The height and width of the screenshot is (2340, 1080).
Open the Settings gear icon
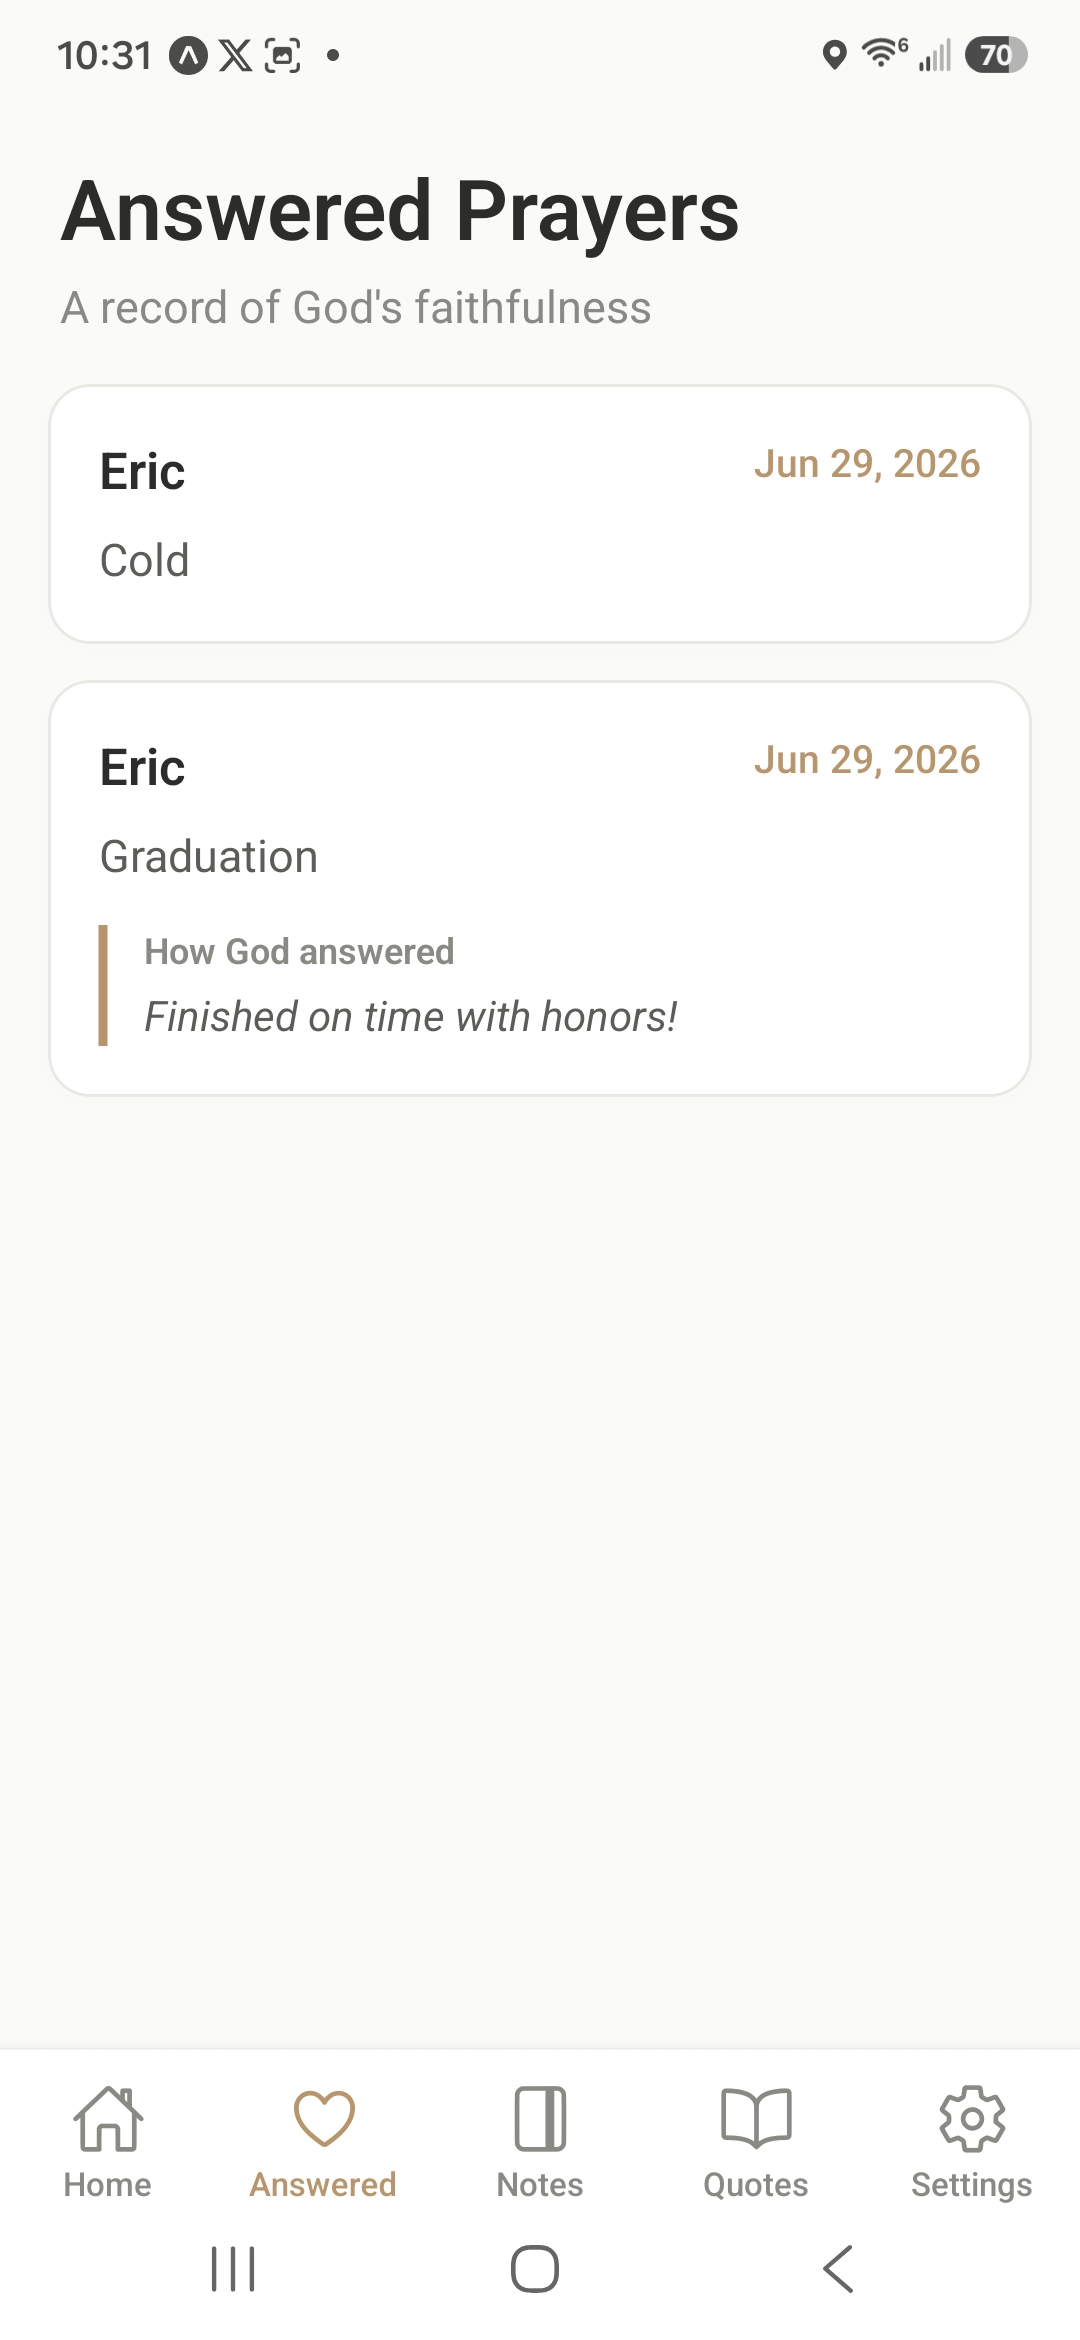click(x=972, y=2118)
